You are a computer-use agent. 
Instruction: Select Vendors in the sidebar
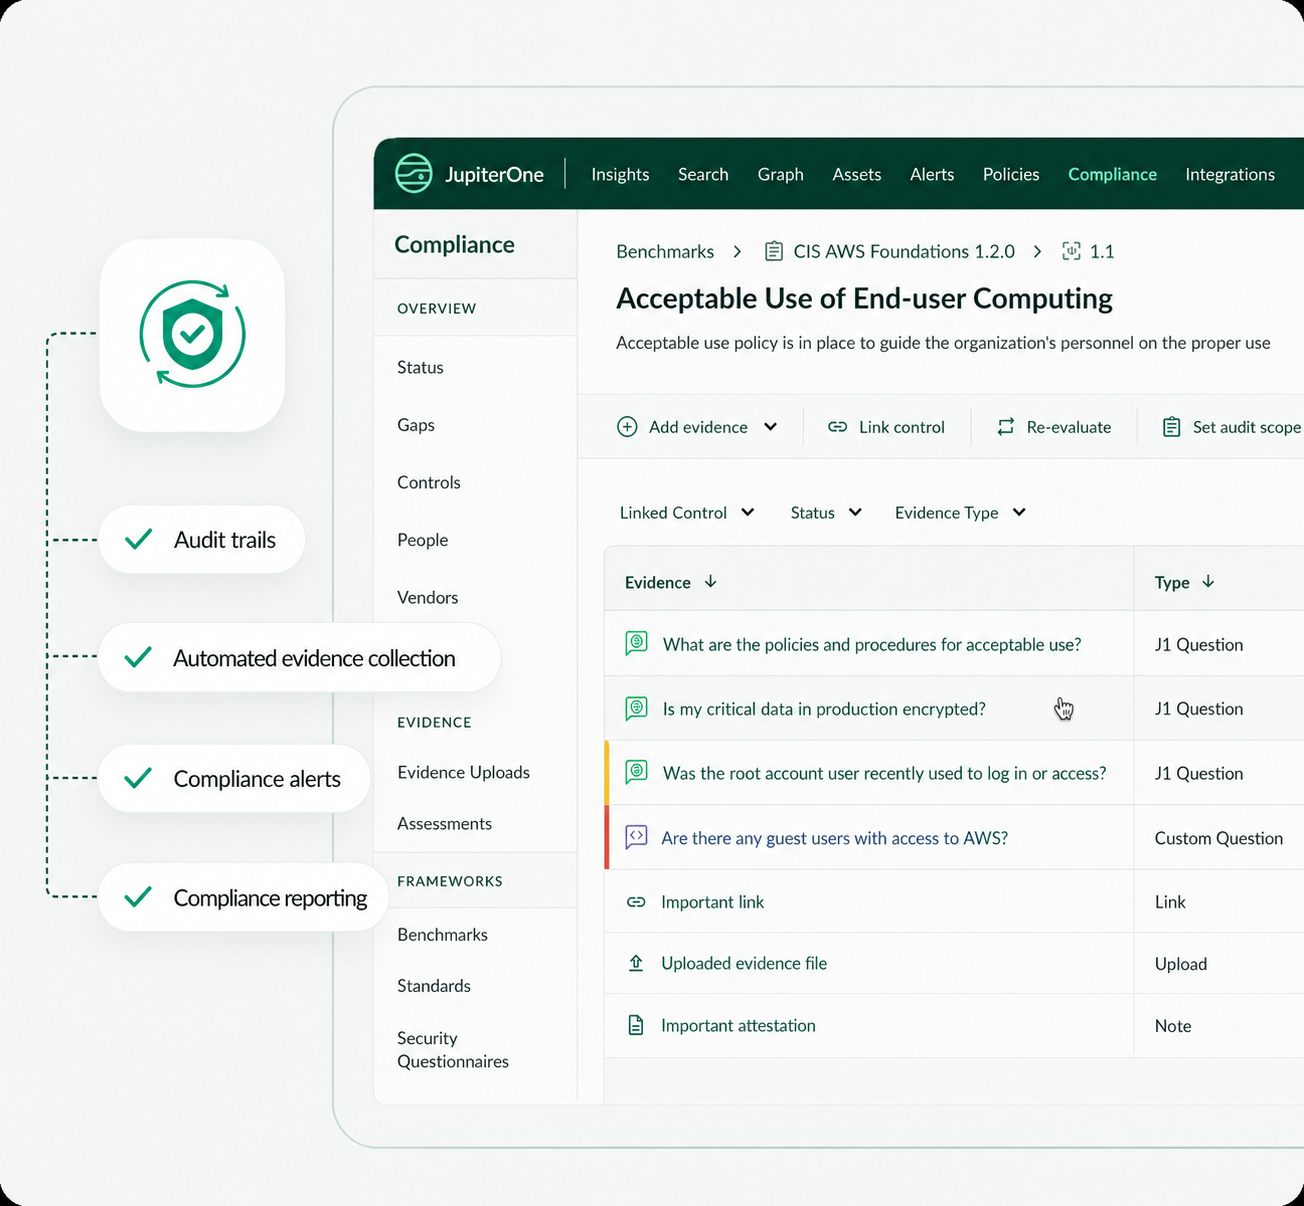click(x=427, y=597)
